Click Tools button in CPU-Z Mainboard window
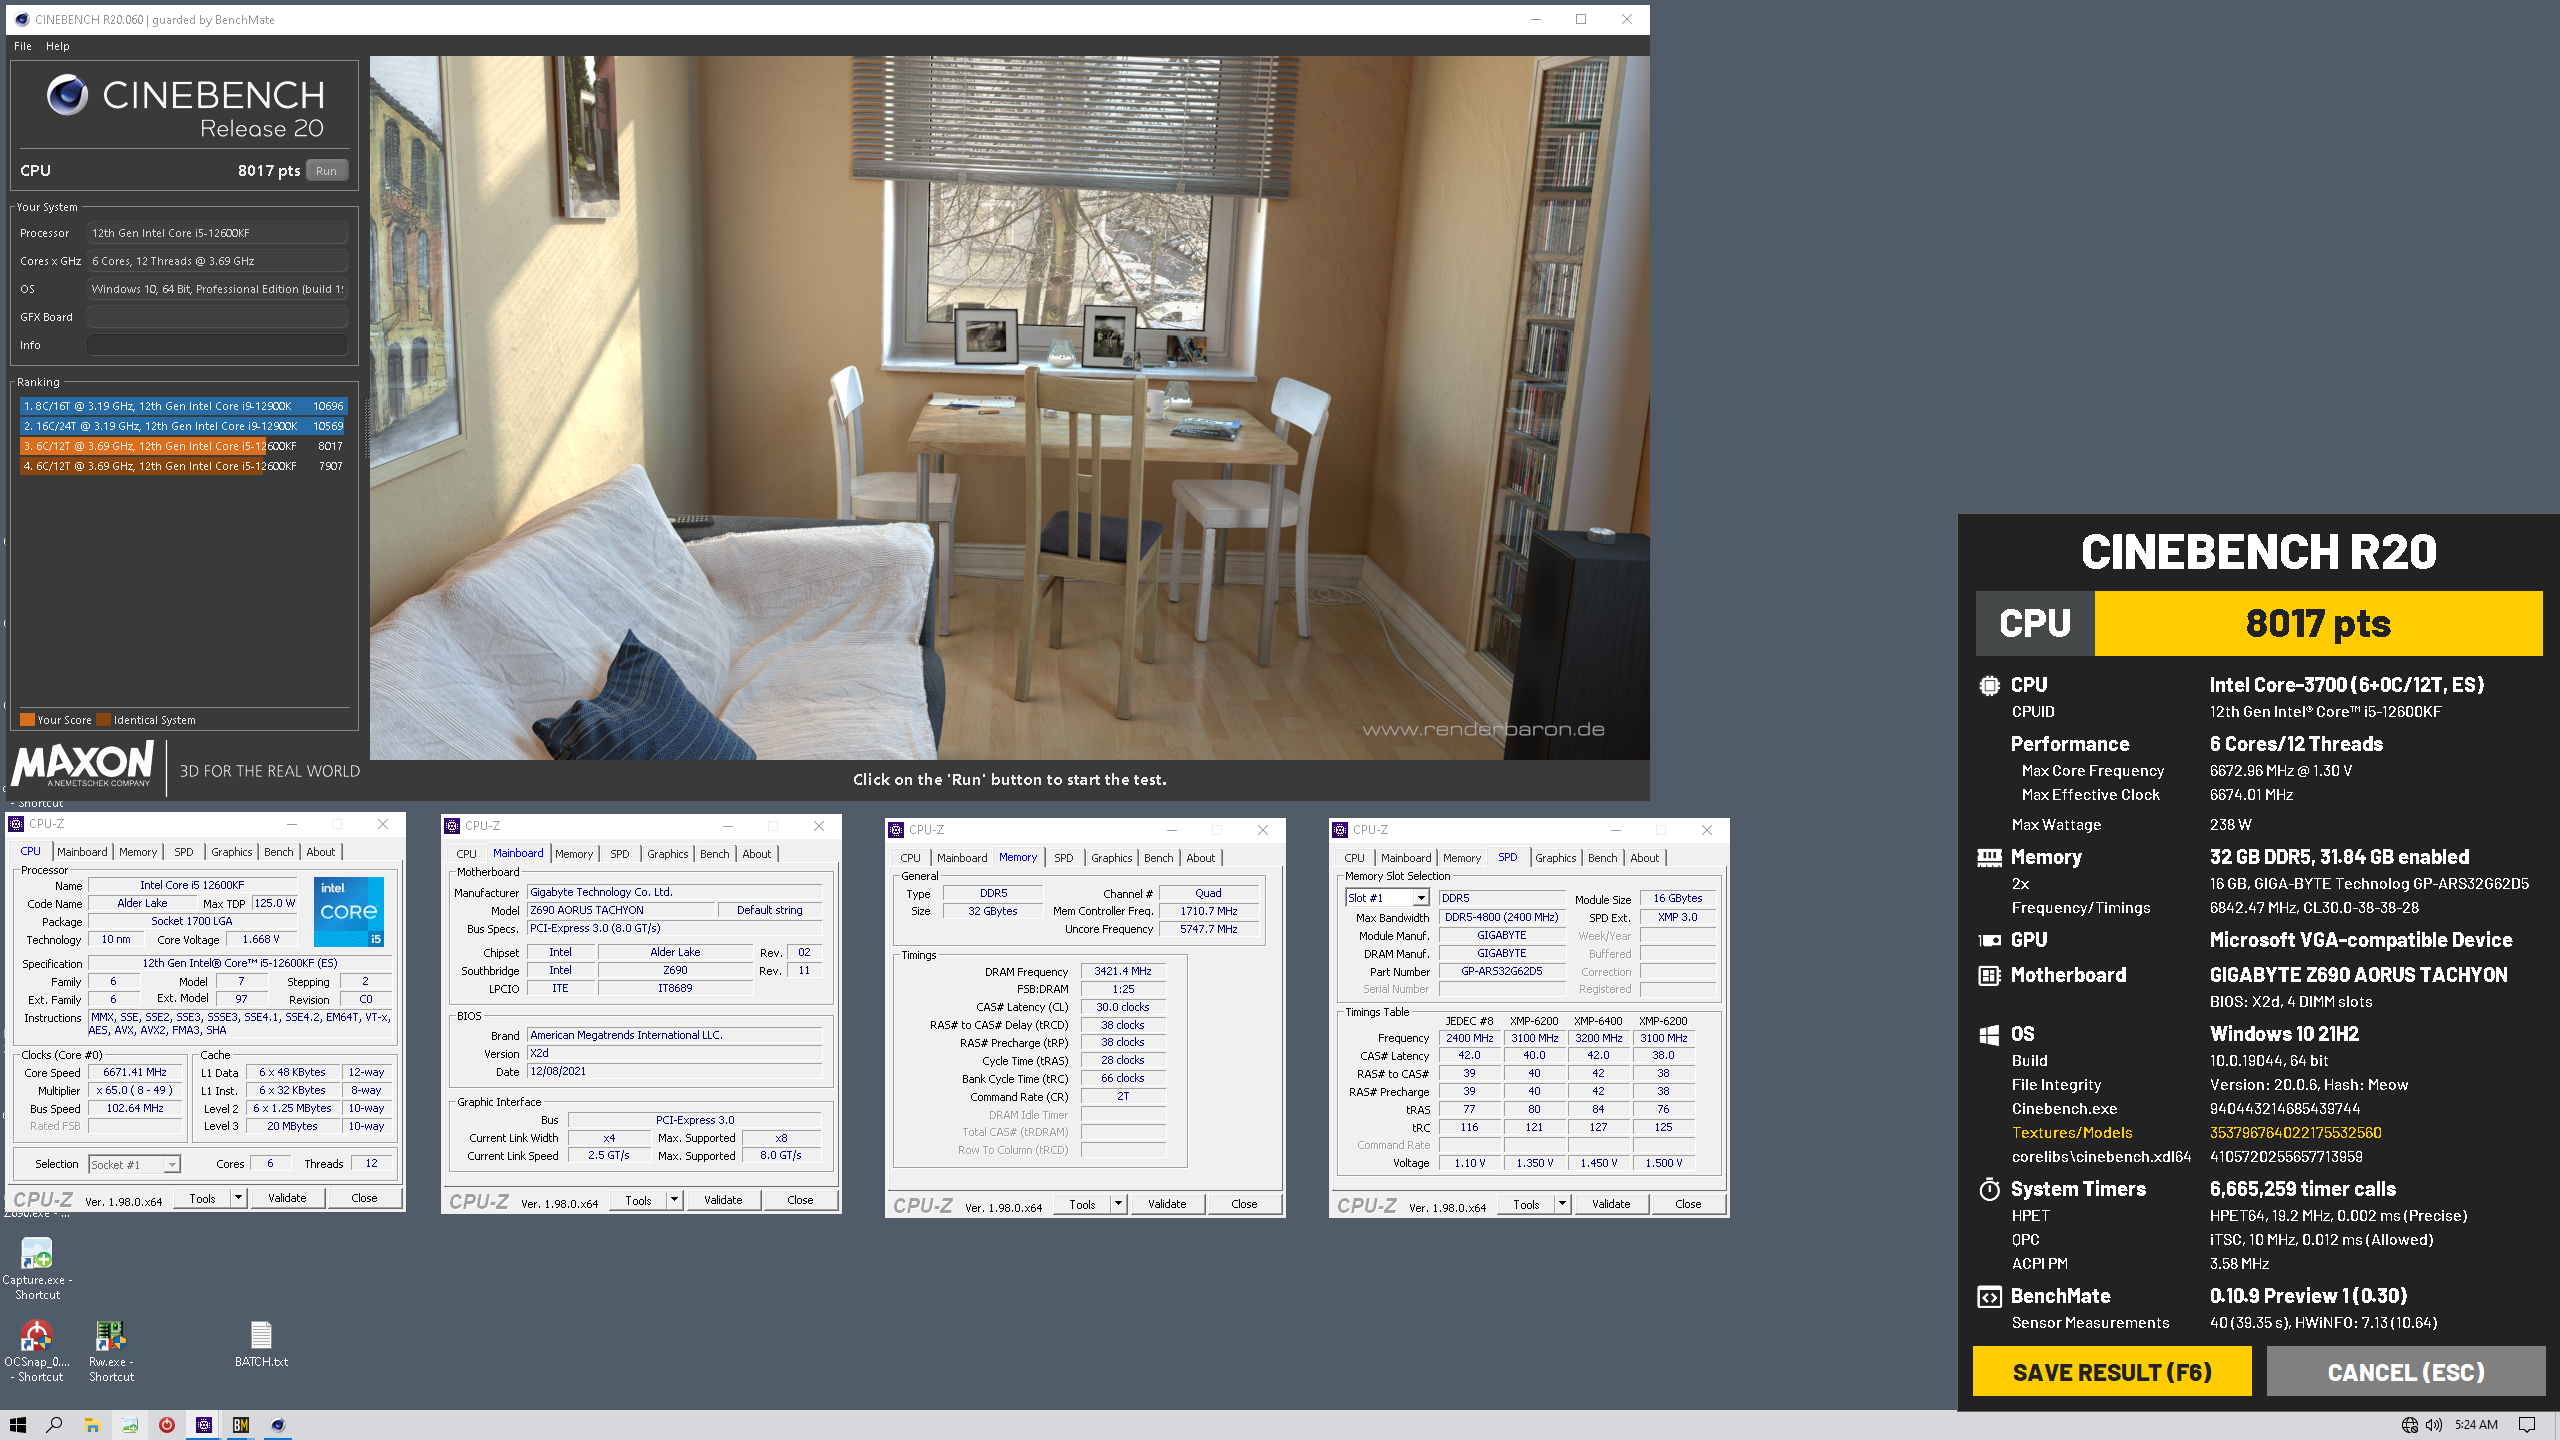Screen dimensions: 2560x1440 (x=638, y=1200)
